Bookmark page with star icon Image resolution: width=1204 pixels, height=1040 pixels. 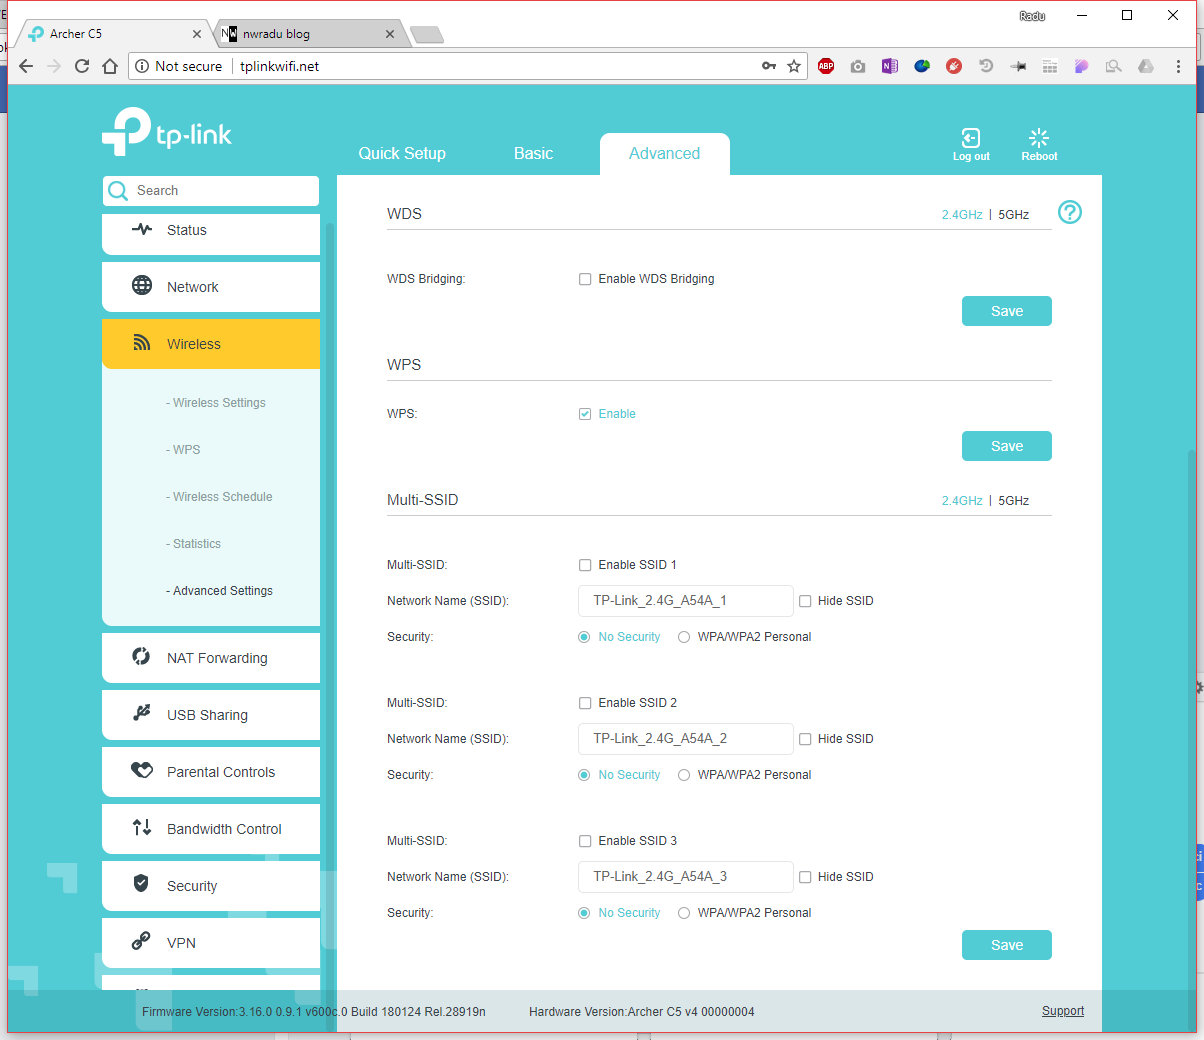pyautogui.click(x=794, y=66)
